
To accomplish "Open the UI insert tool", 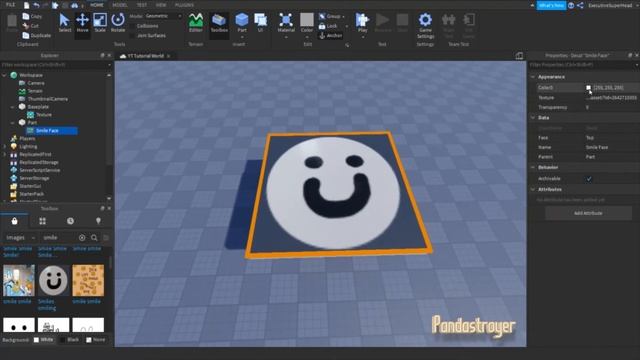I will [x=260, y=22].
